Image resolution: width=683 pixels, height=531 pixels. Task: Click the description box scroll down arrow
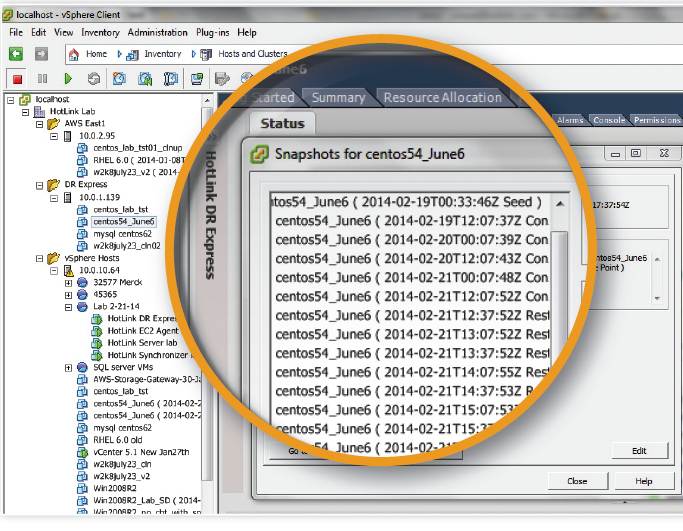(x=658, y=298)
